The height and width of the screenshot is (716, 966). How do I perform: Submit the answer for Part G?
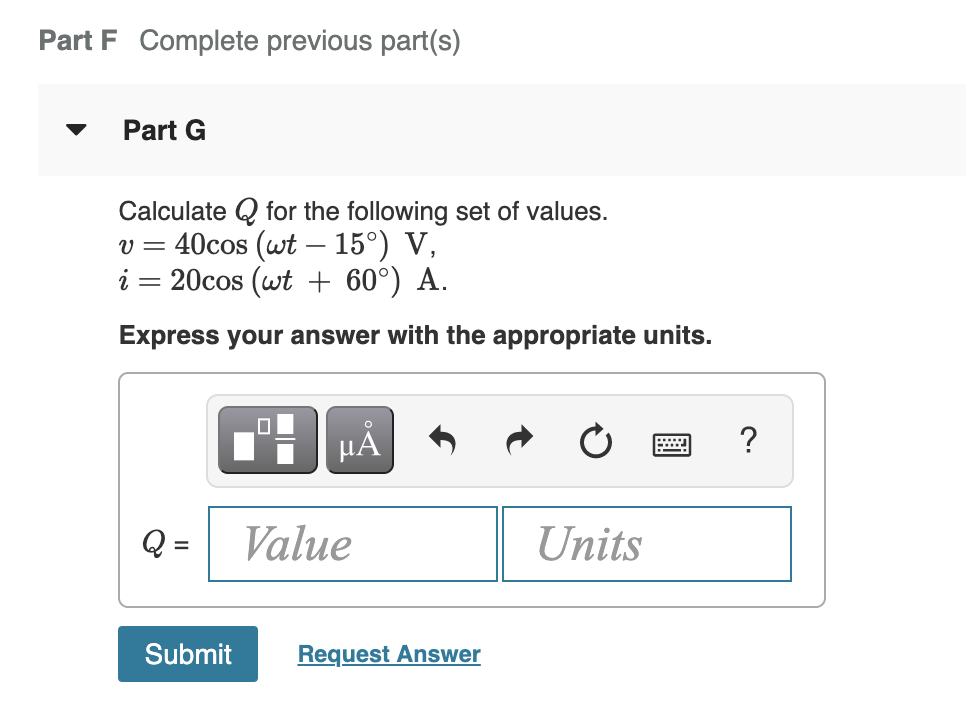187,653
